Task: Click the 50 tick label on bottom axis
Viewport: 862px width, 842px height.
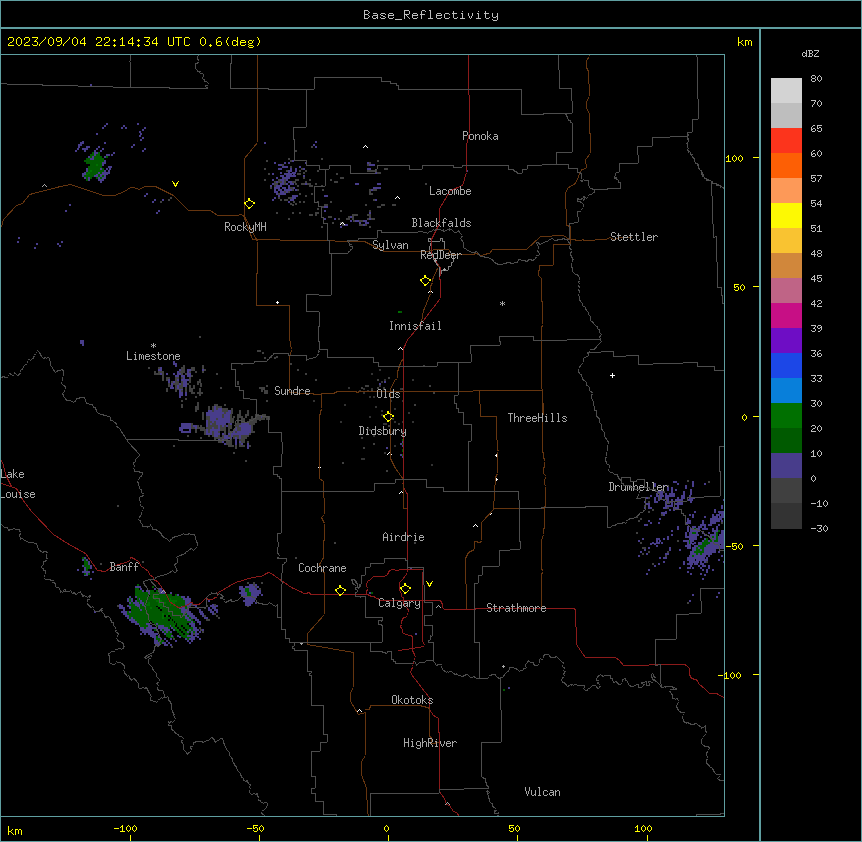Action: click(x=514, y=828)
